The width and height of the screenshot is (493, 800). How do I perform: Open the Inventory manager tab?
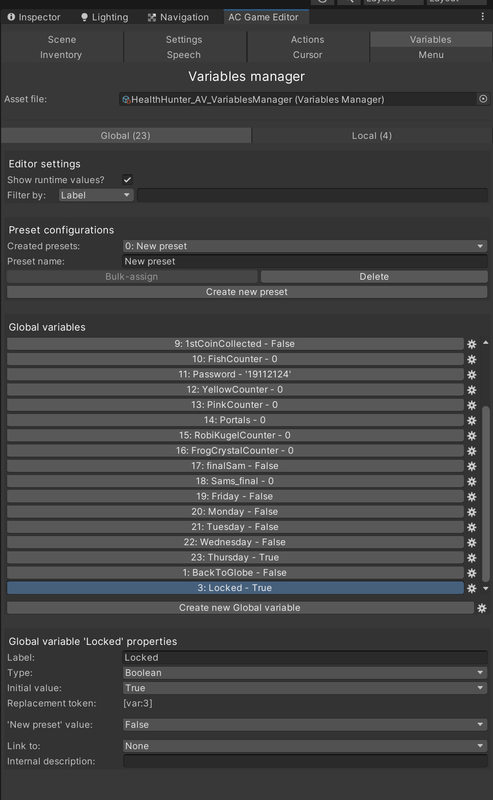[x=61, y=55]
